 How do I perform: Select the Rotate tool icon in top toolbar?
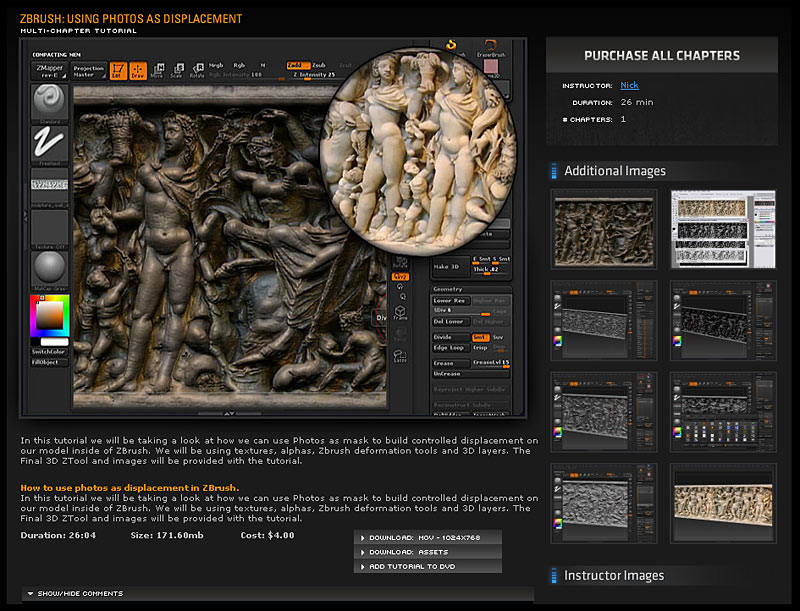click(197, 70)
